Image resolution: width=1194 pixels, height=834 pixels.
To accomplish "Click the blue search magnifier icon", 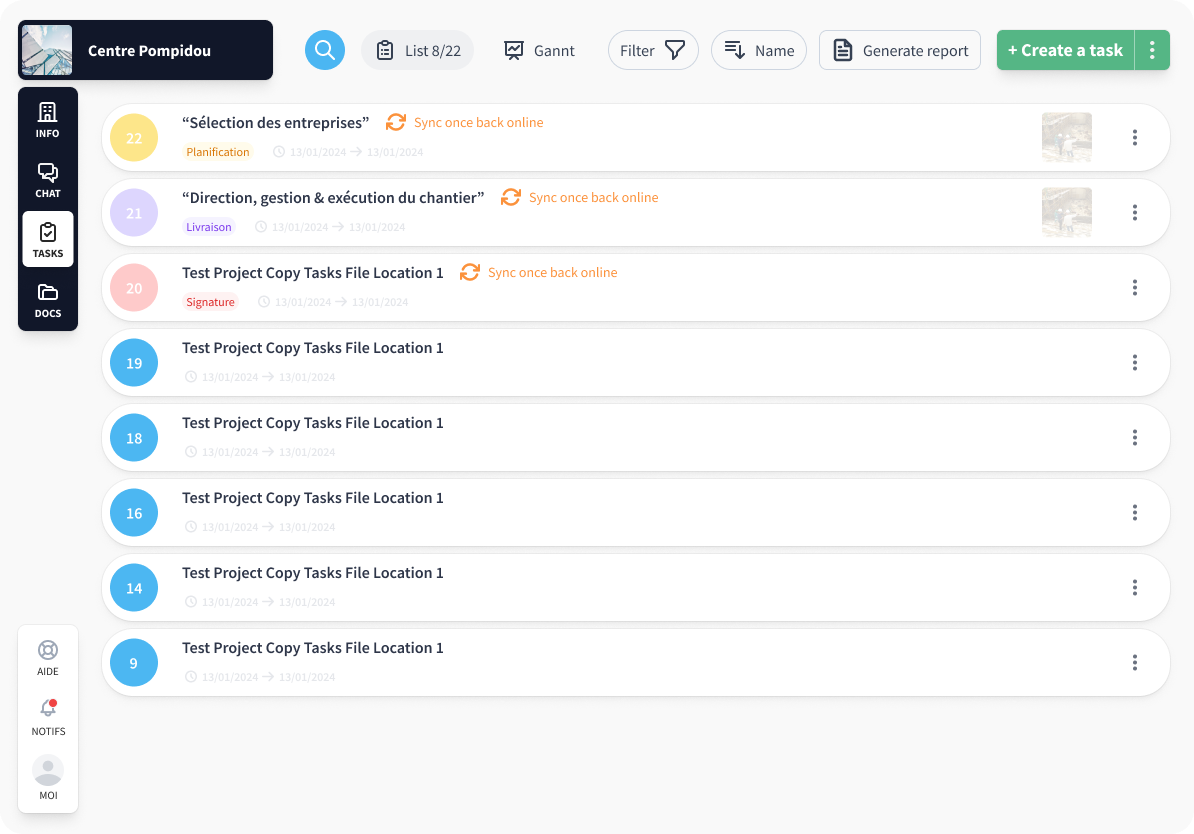I will [324, 50].
